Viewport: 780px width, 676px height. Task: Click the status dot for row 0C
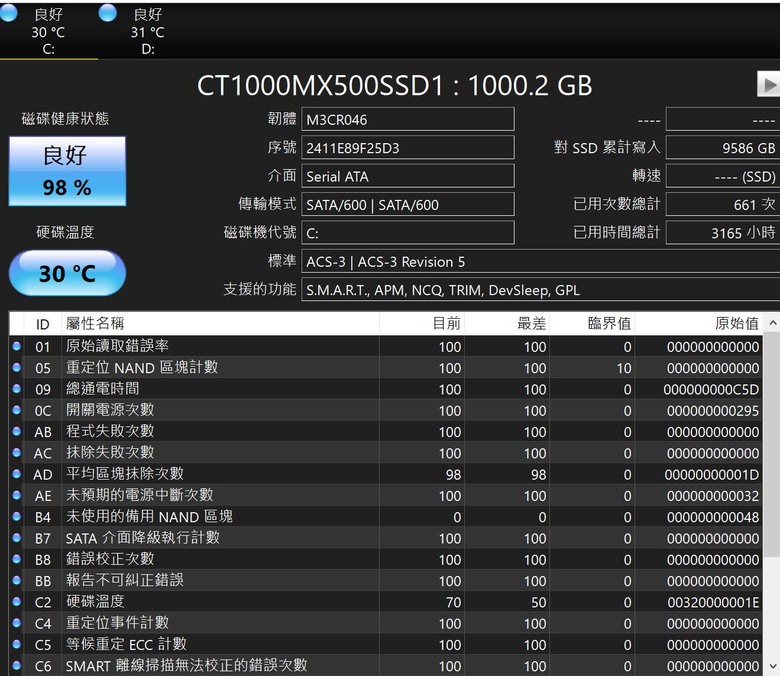16,410
